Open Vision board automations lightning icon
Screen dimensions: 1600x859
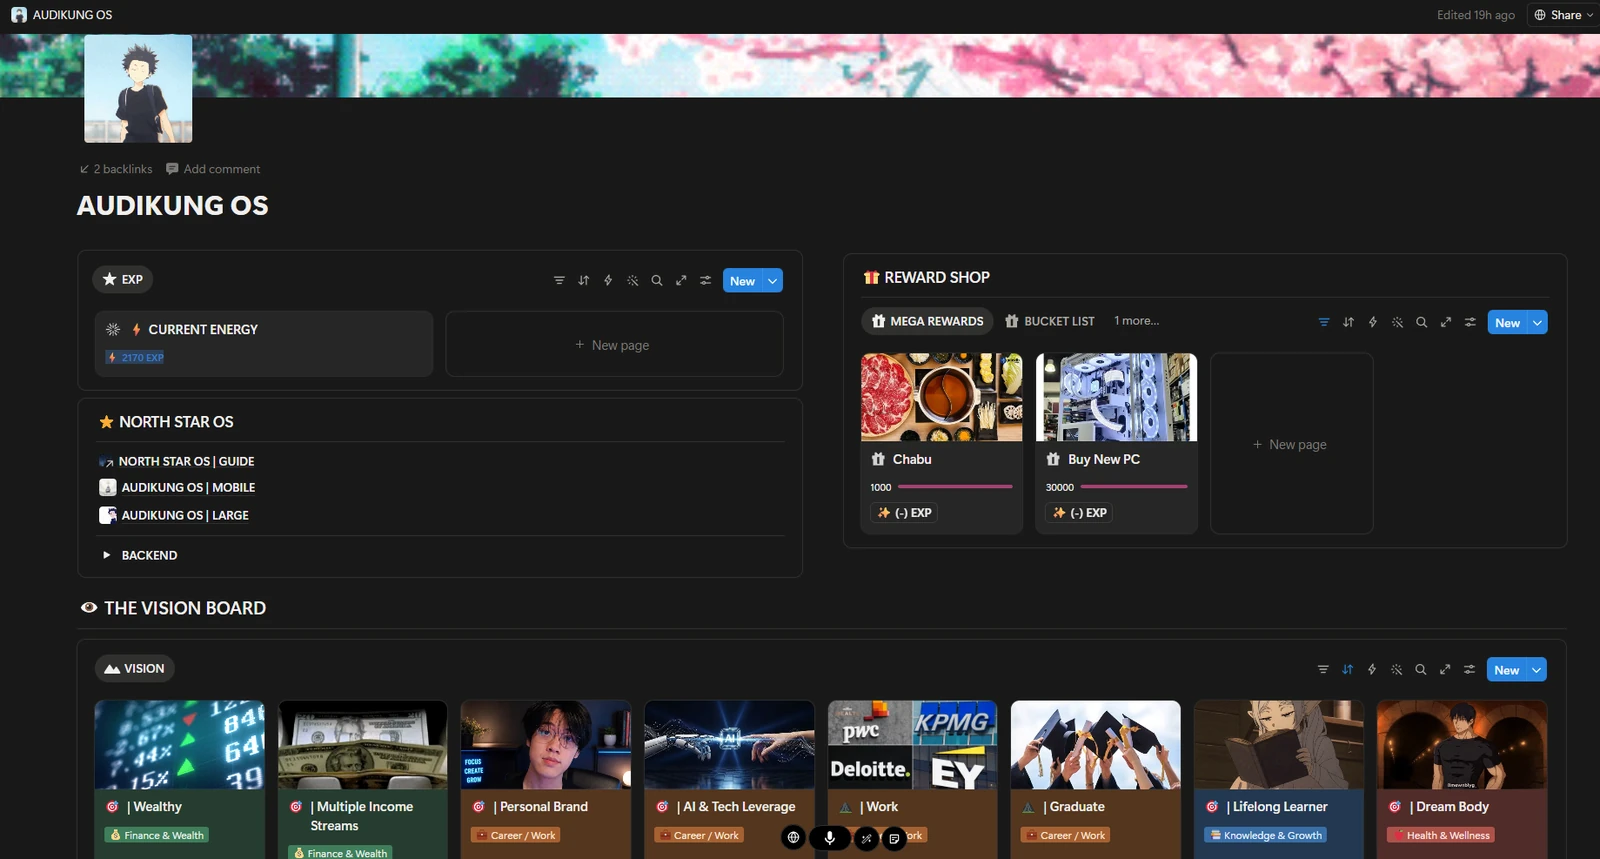[1372, 670]
